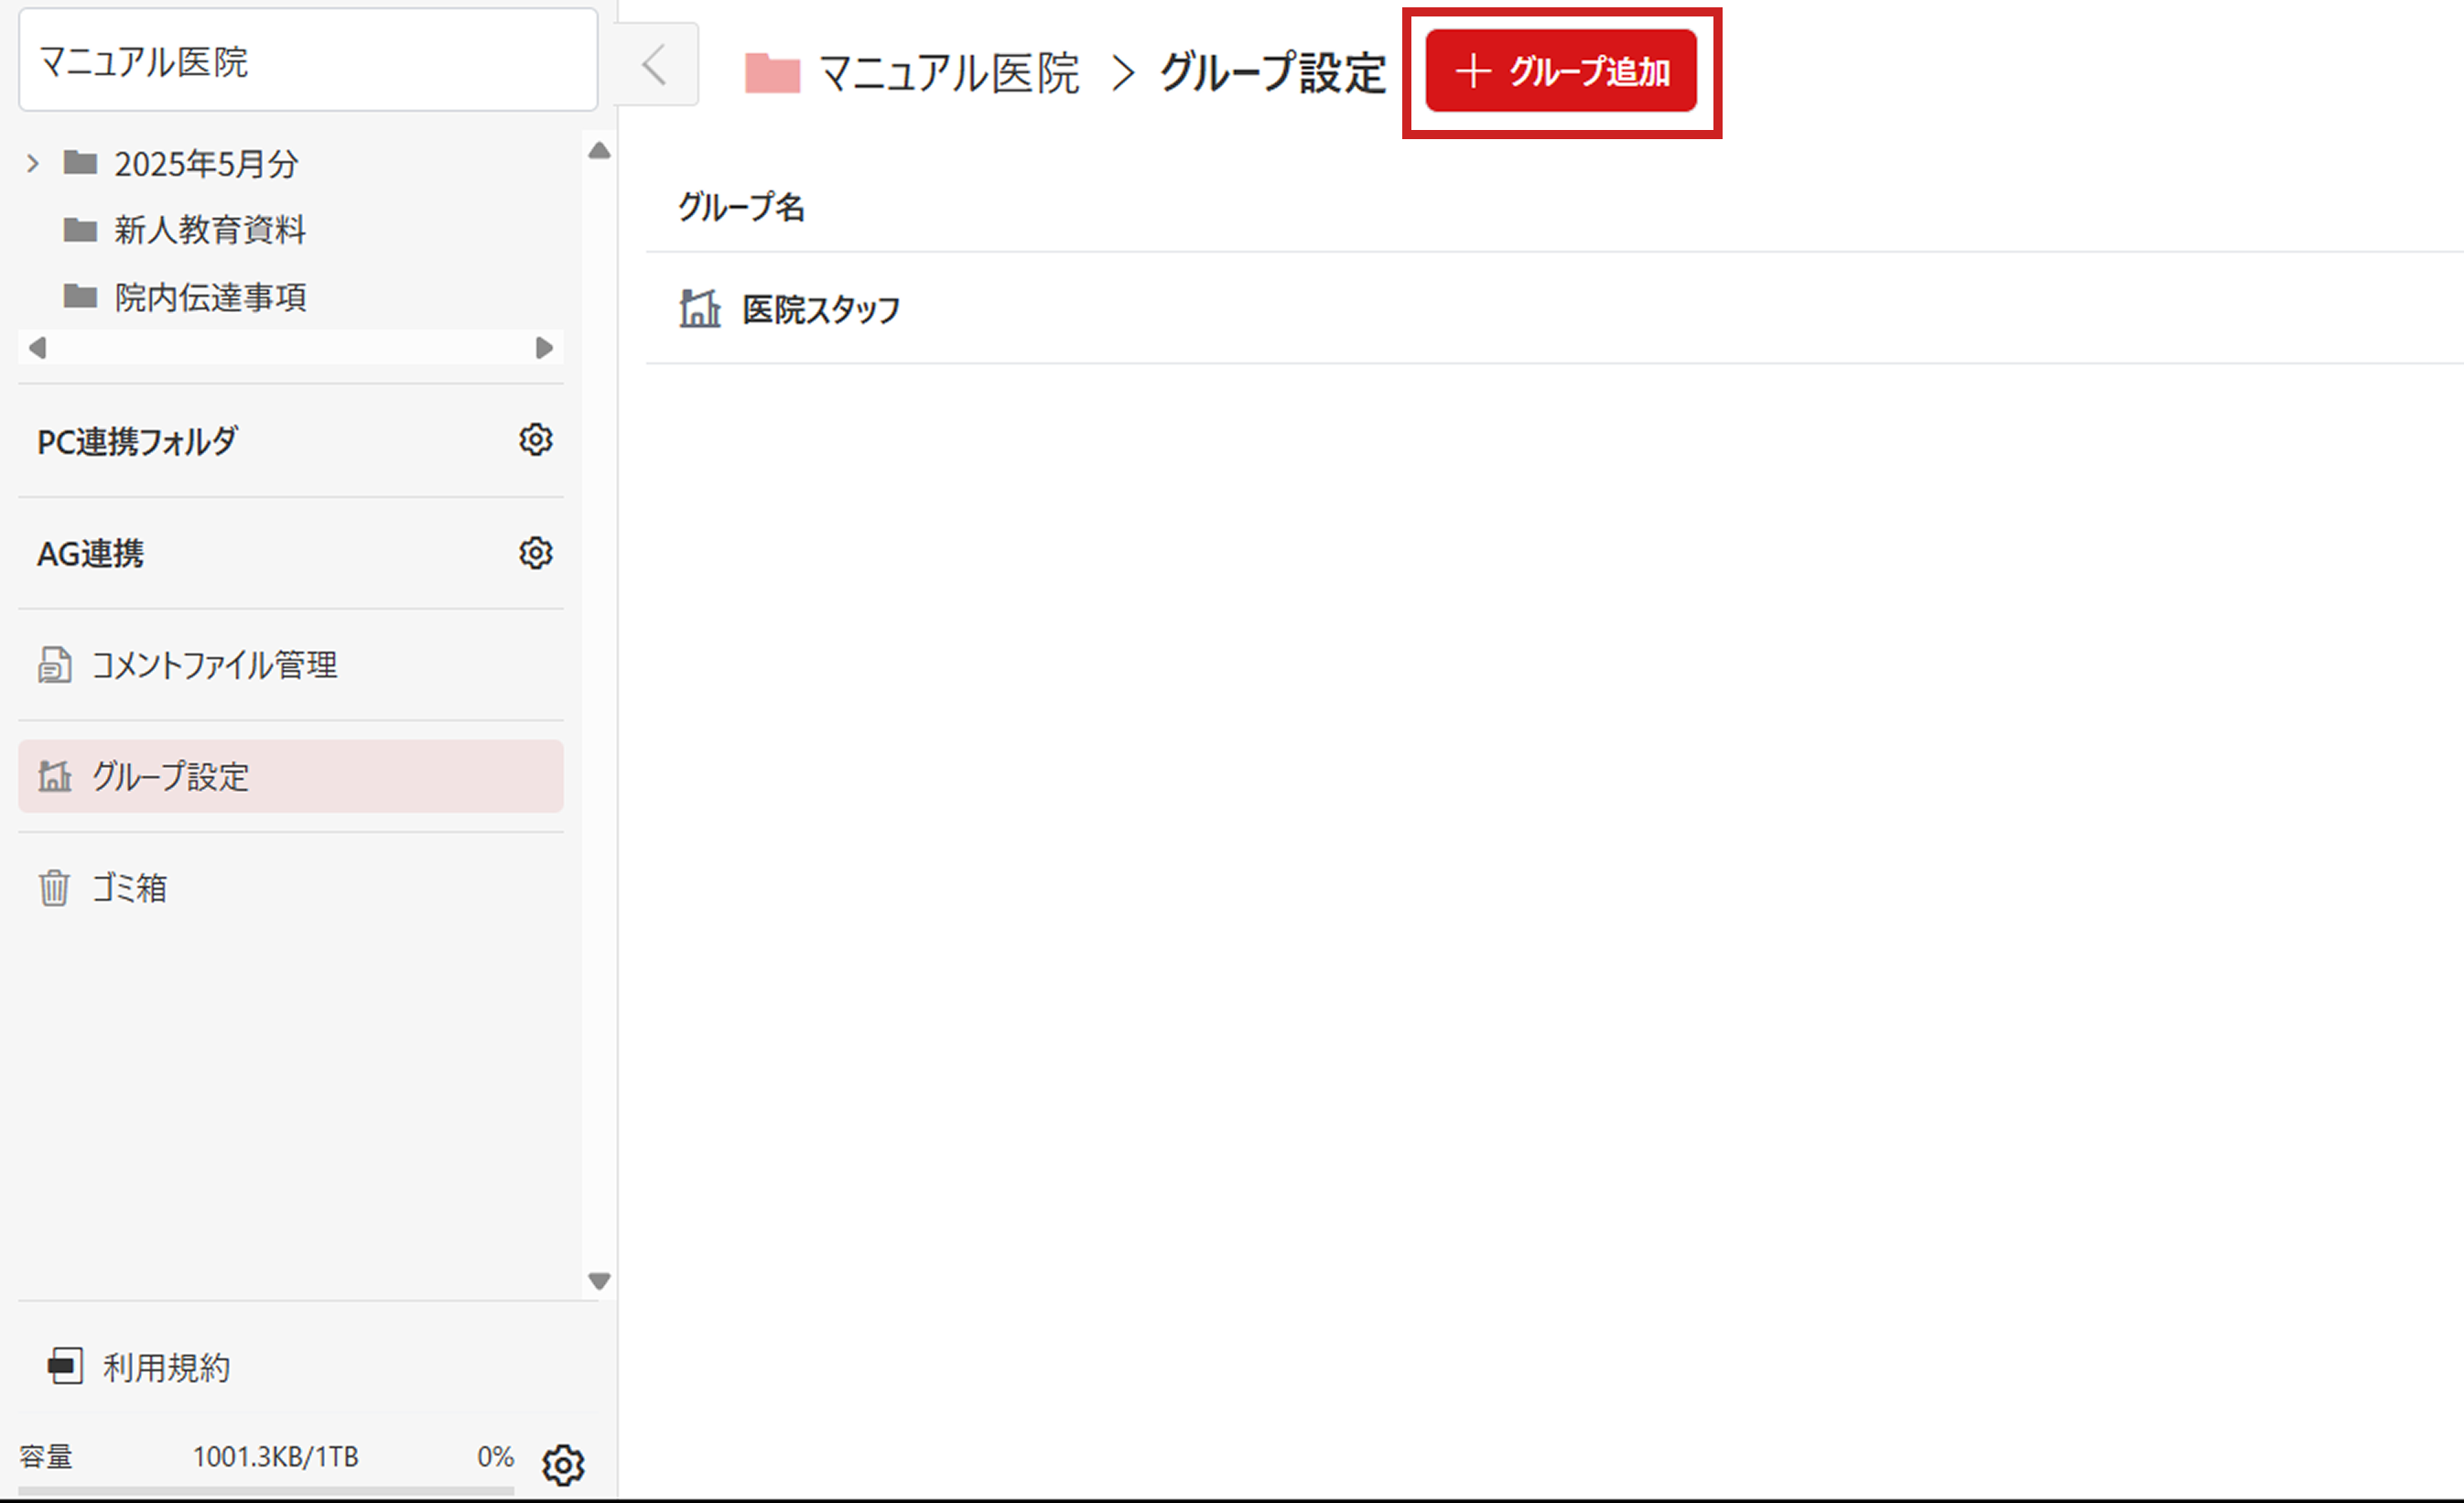Image resolution: width=2464 pixels, height=1503 pixels.
Task: Click the folder icon beside 院内伝達事項
Action: point(80,296)
